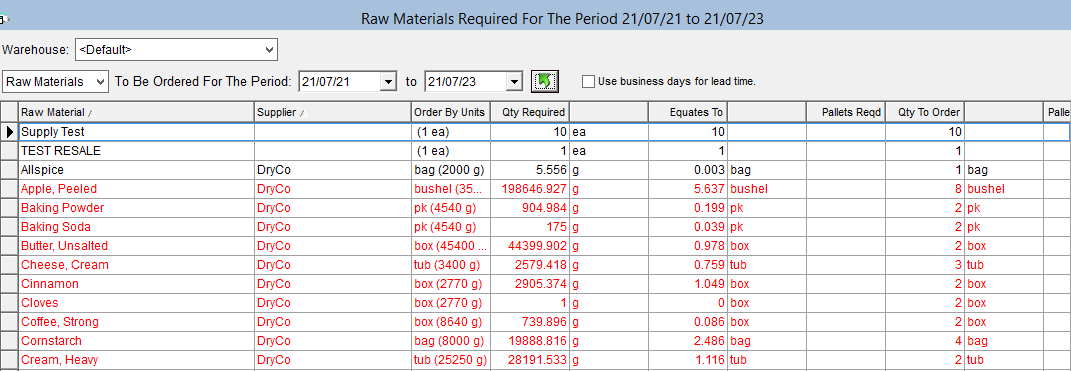Select the Supply Test row indicator
Image resolution: width=1071 pixels, height=371 pixels.
[10, 132]
